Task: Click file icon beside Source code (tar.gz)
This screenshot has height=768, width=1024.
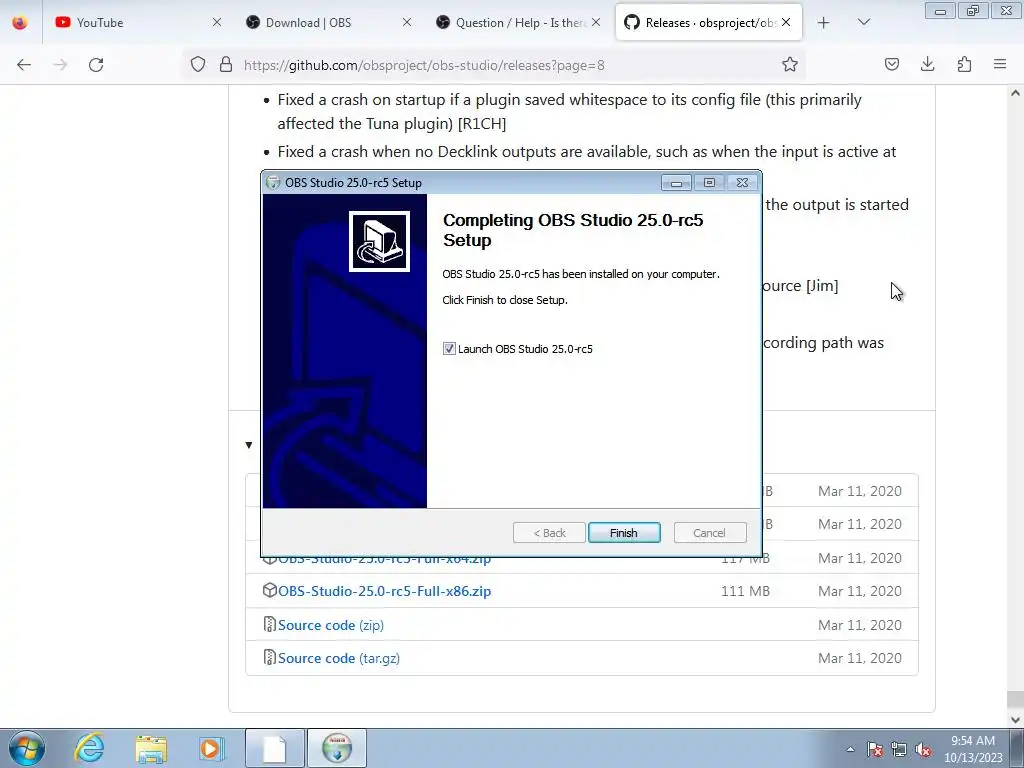Action: pos(269,658)
